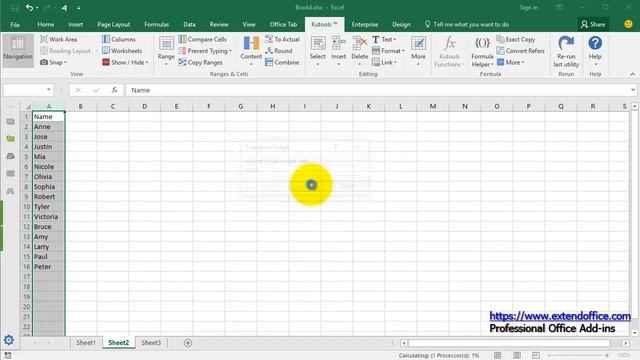This screenshot has width=640, height=360.
Task: Select row 5 header
Action: [x=26, y=157]
